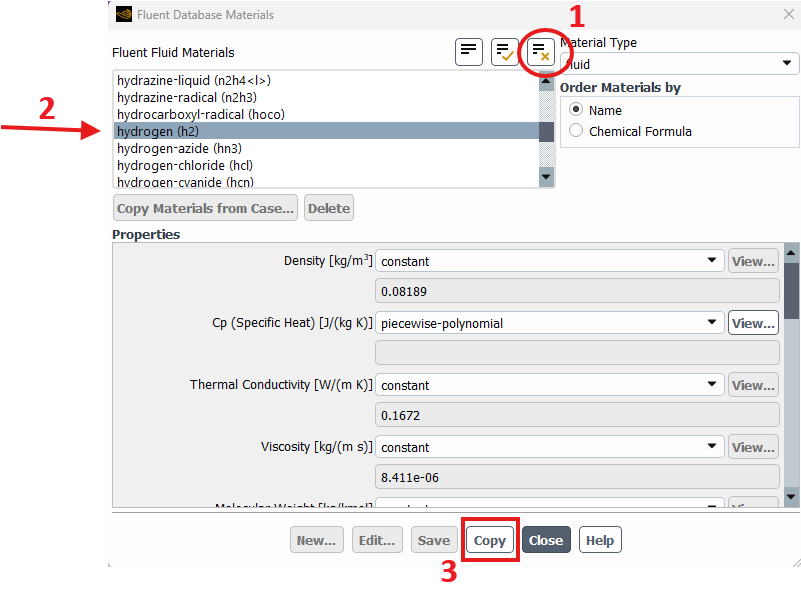
Task: Click the New... button
Action: (x=316, y=540)
